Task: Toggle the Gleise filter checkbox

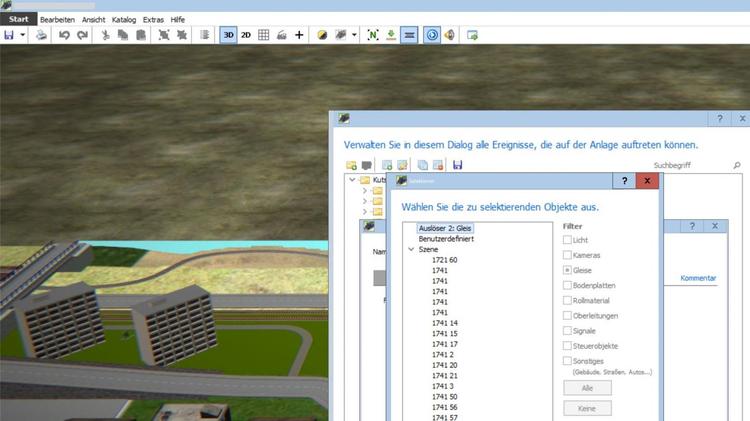Action: [568, 270]
